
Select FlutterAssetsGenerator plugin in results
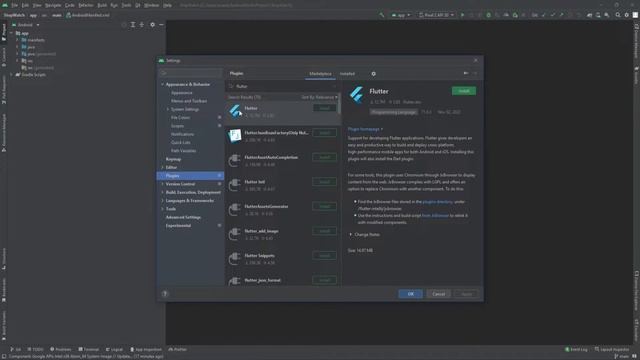282,210
